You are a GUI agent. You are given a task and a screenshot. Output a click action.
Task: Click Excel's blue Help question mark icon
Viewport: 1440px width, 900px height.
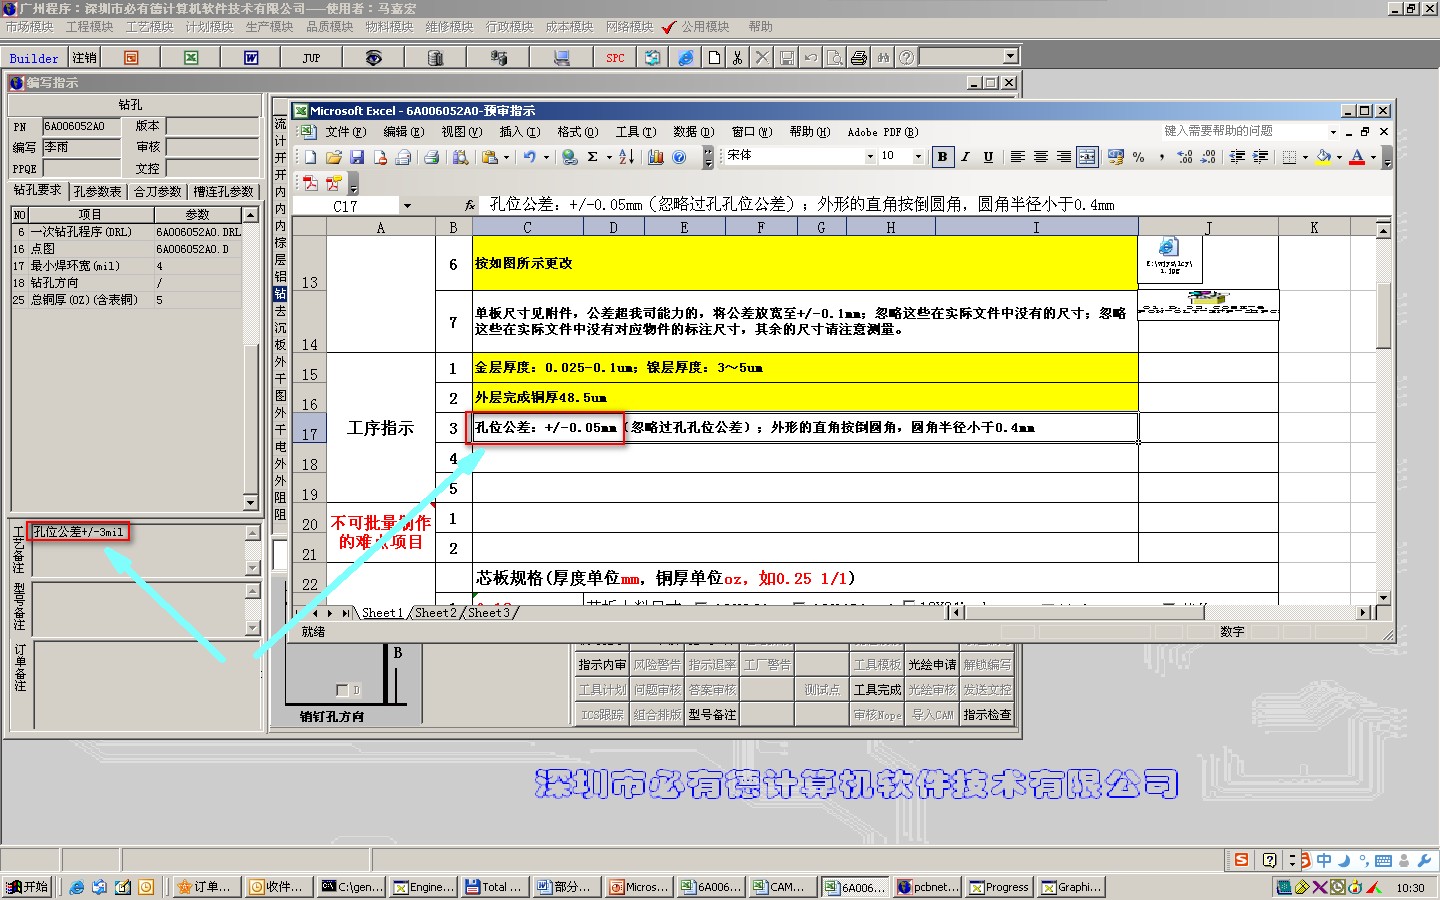coord(679,157)
